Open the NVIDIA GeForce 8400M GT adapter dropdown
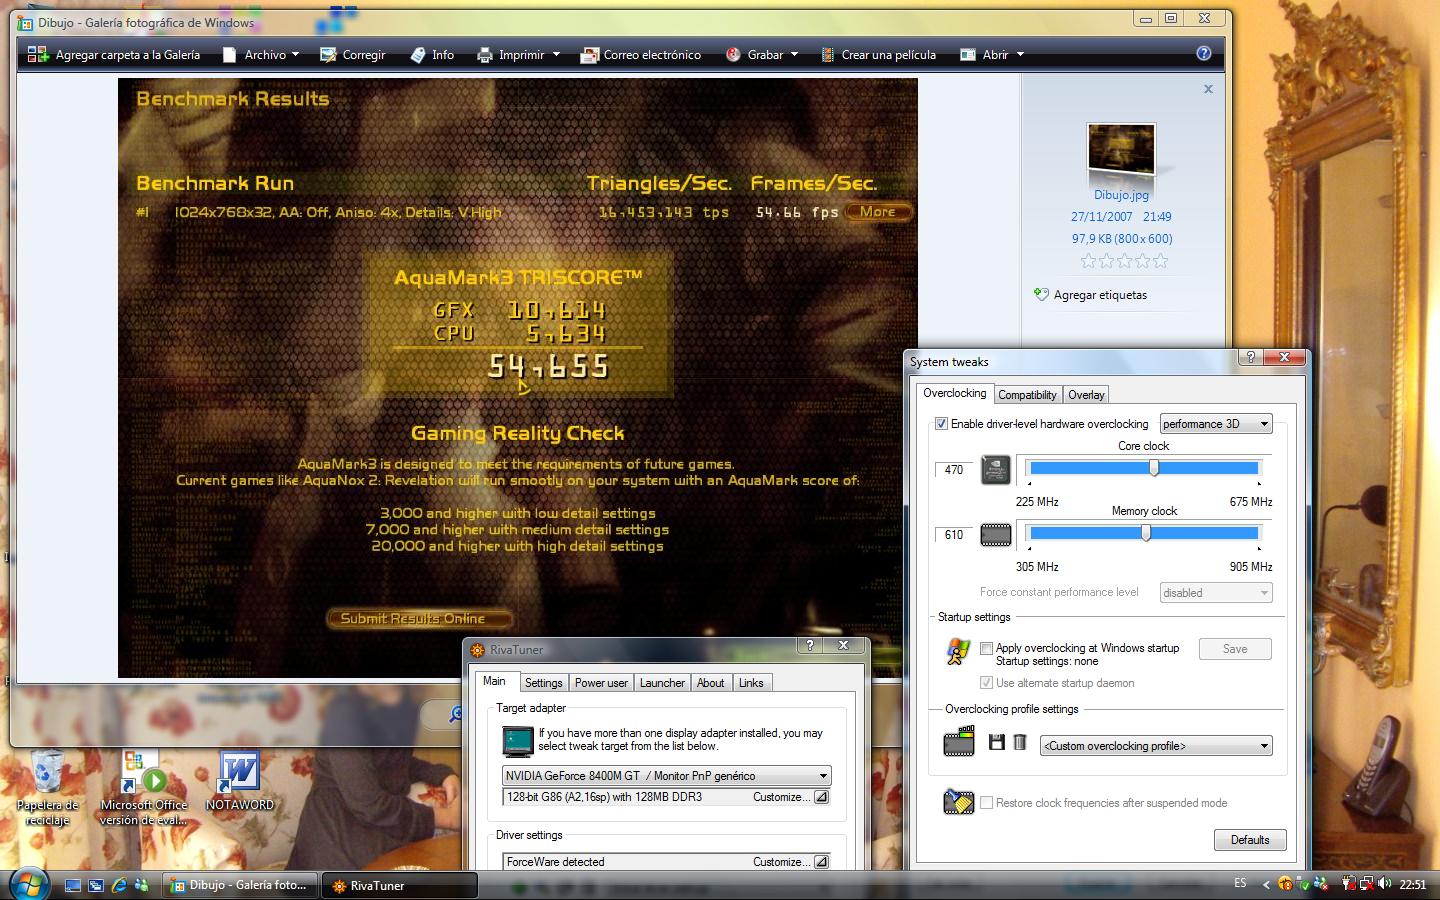 pyautogui.click(x=666, y=776)
